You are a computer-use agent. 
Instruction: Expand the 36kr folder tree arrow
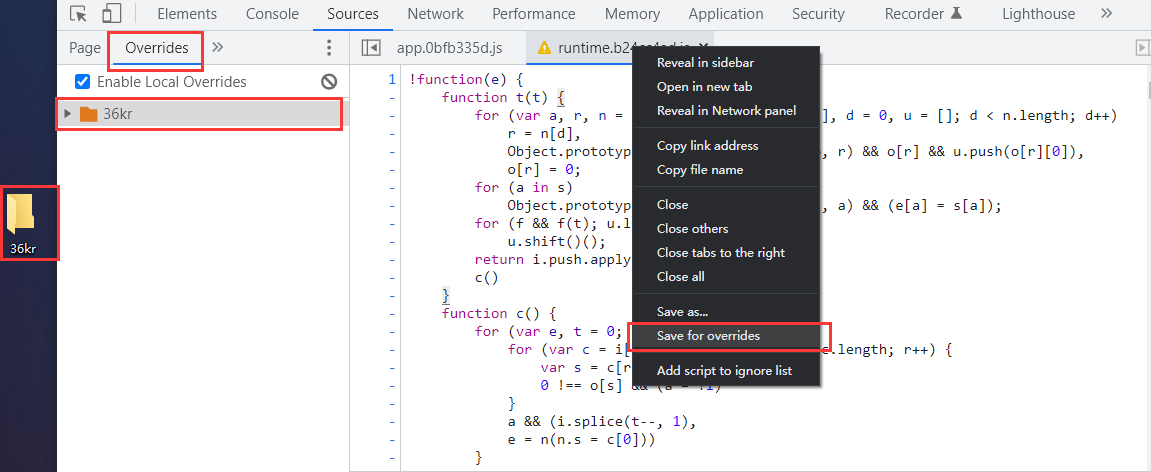tap(67, 114)
